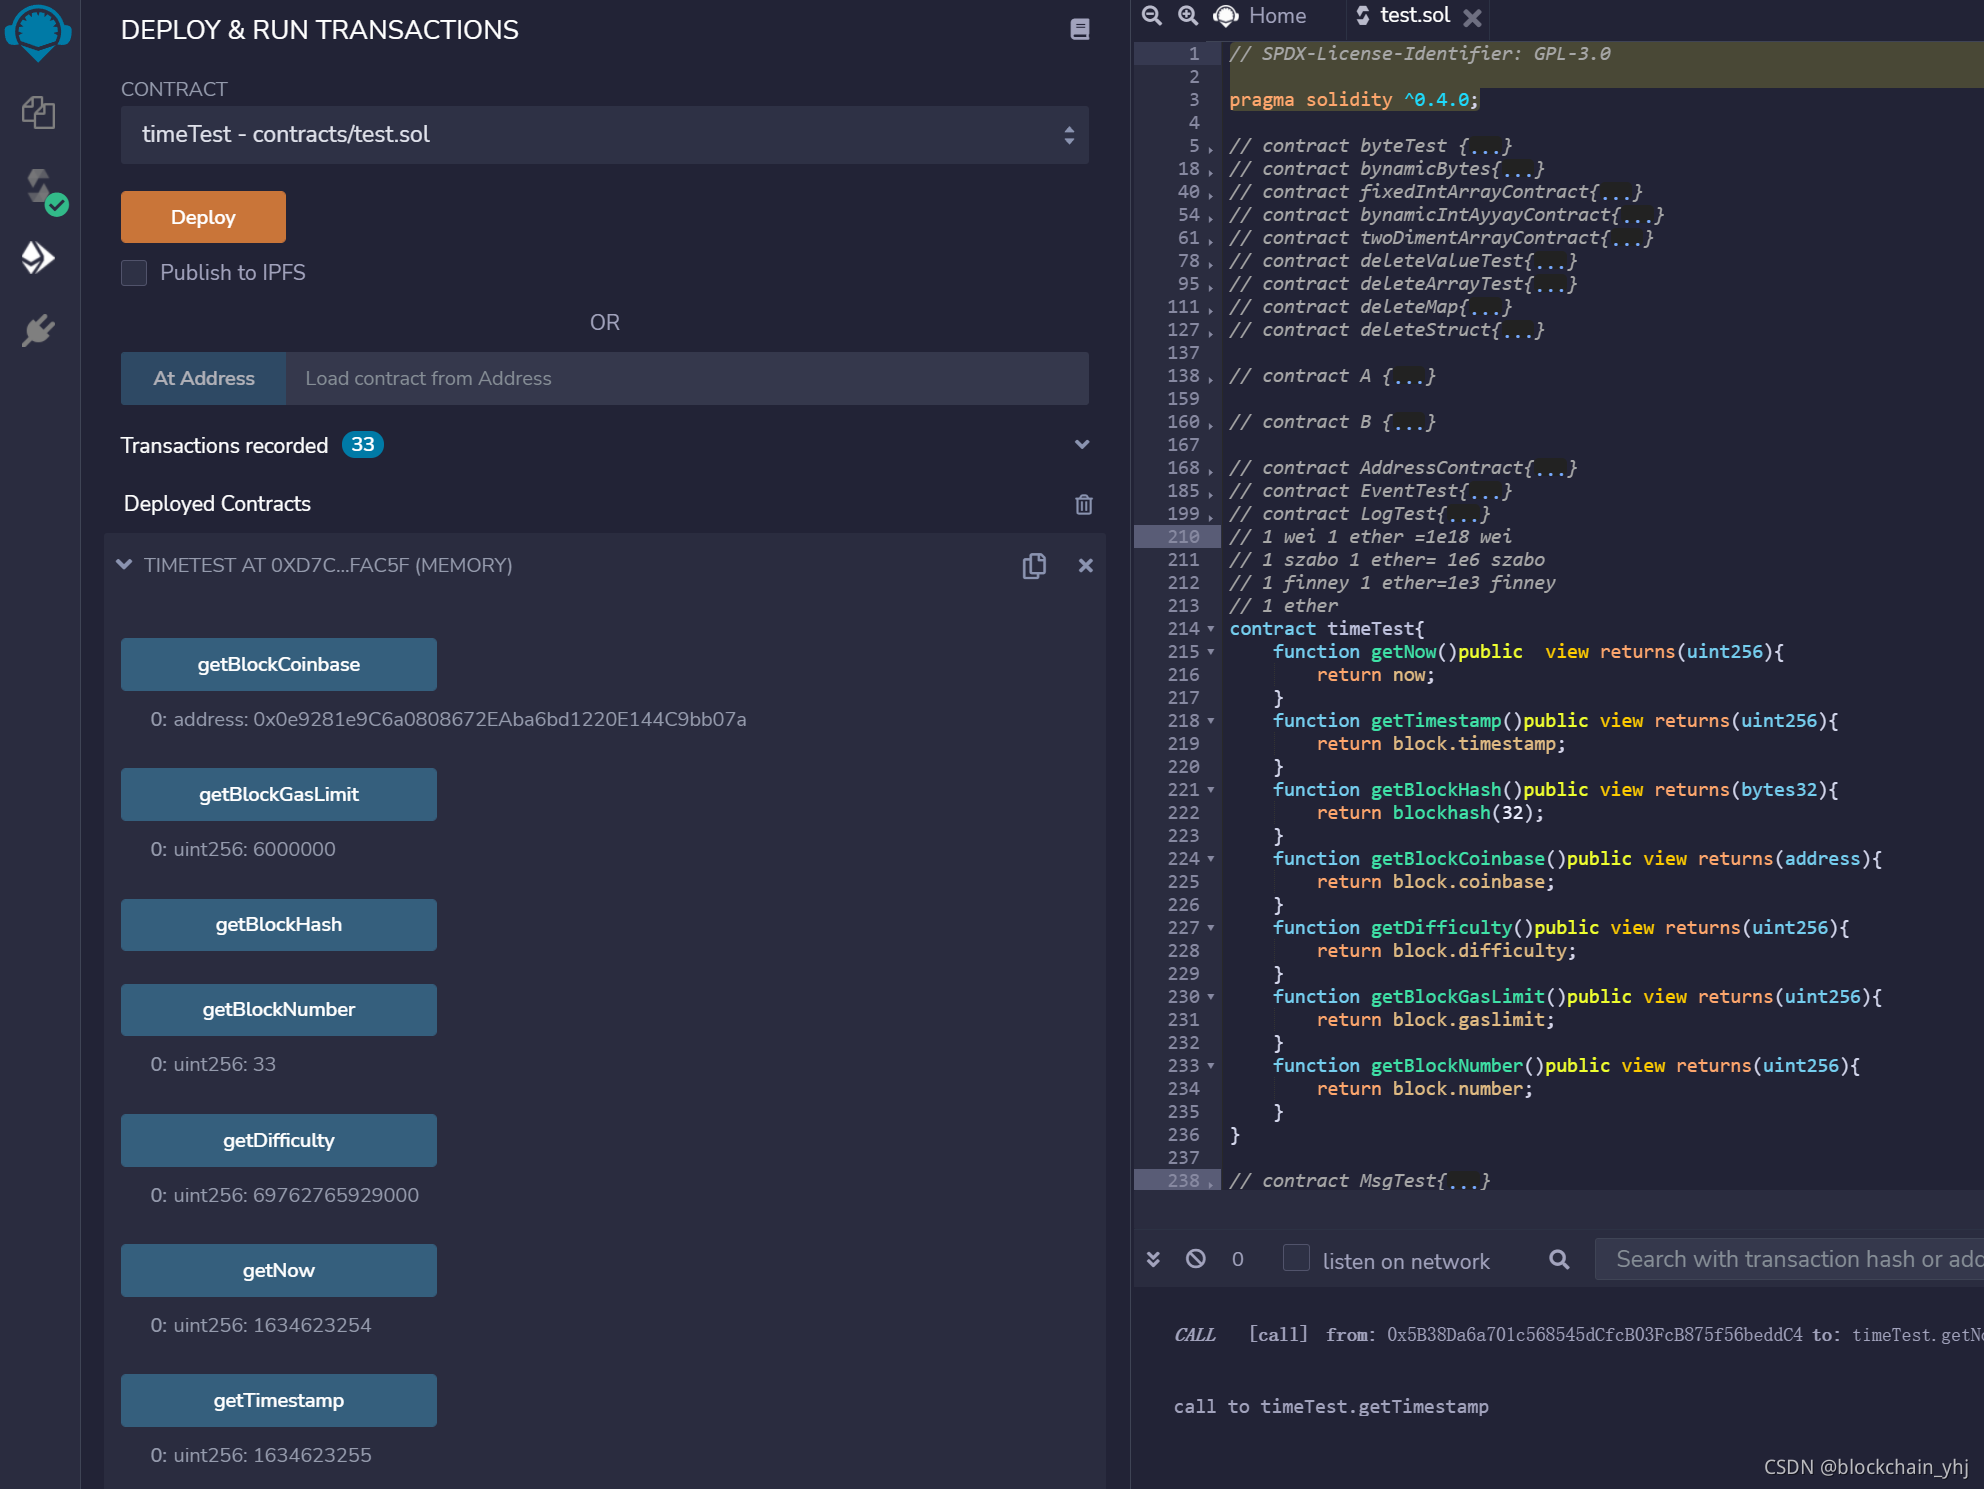Copy the deployed TIMETEST contract address

coord(1034,566)
